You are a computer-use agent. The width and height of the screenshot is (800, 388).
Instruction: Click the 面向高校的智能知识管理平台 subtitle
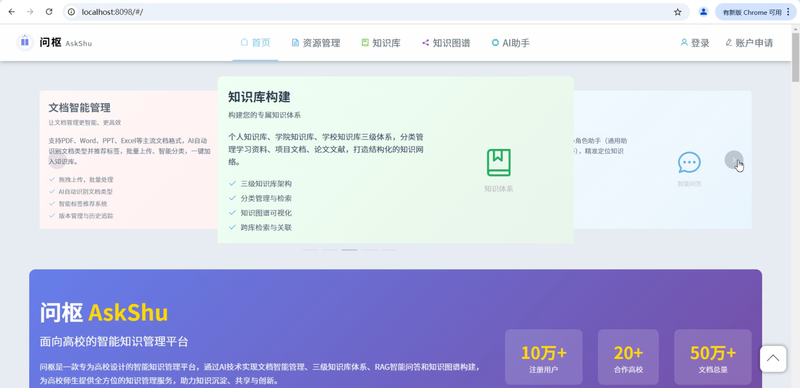(x=114, y=342)
